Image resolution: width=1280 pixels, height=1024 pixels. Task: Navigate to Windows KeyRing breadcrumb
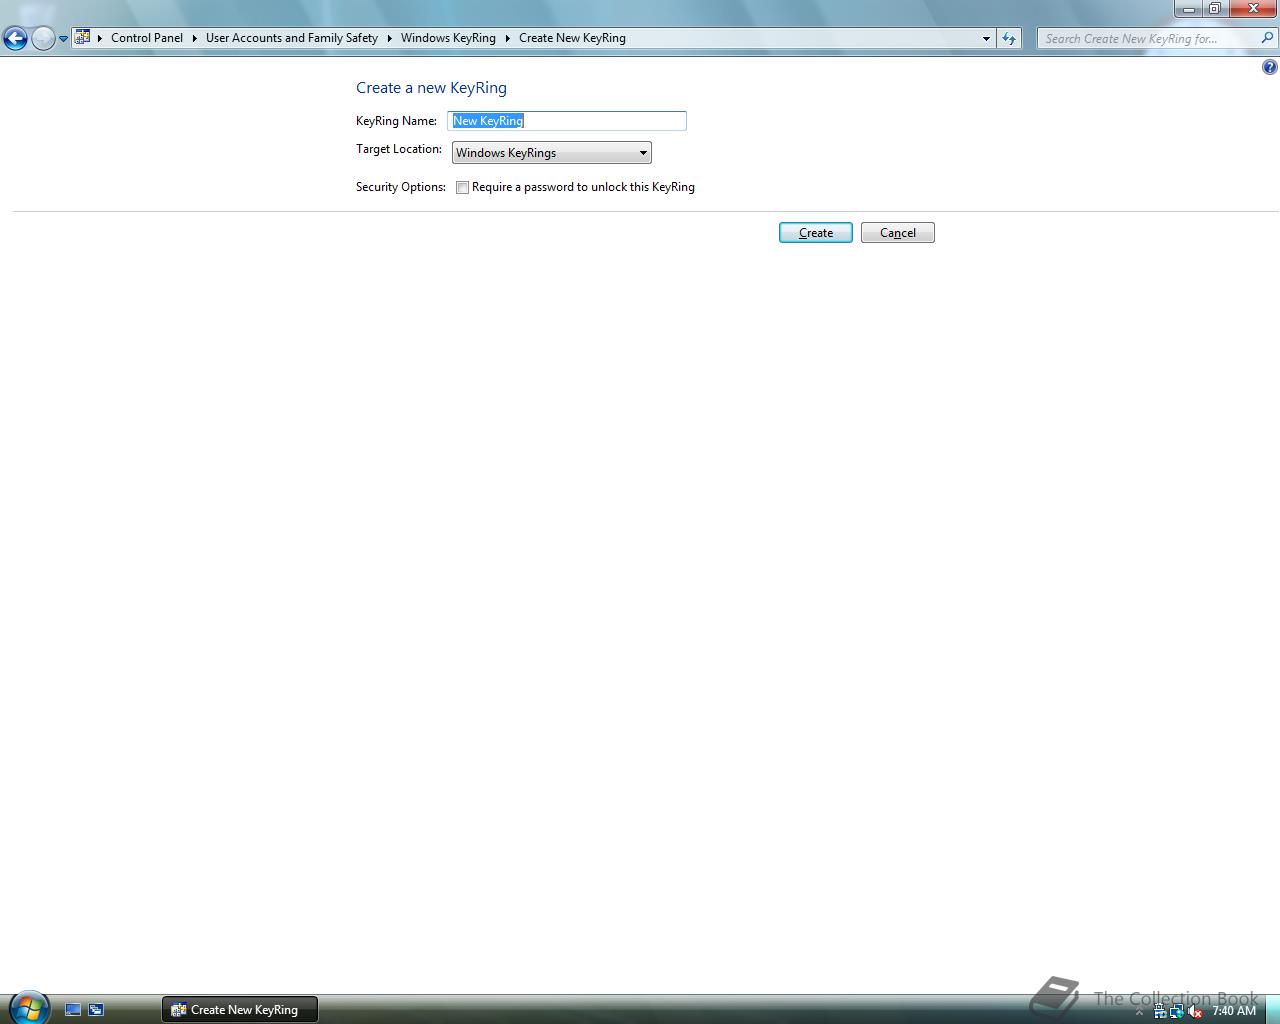[x=448, y=38]
